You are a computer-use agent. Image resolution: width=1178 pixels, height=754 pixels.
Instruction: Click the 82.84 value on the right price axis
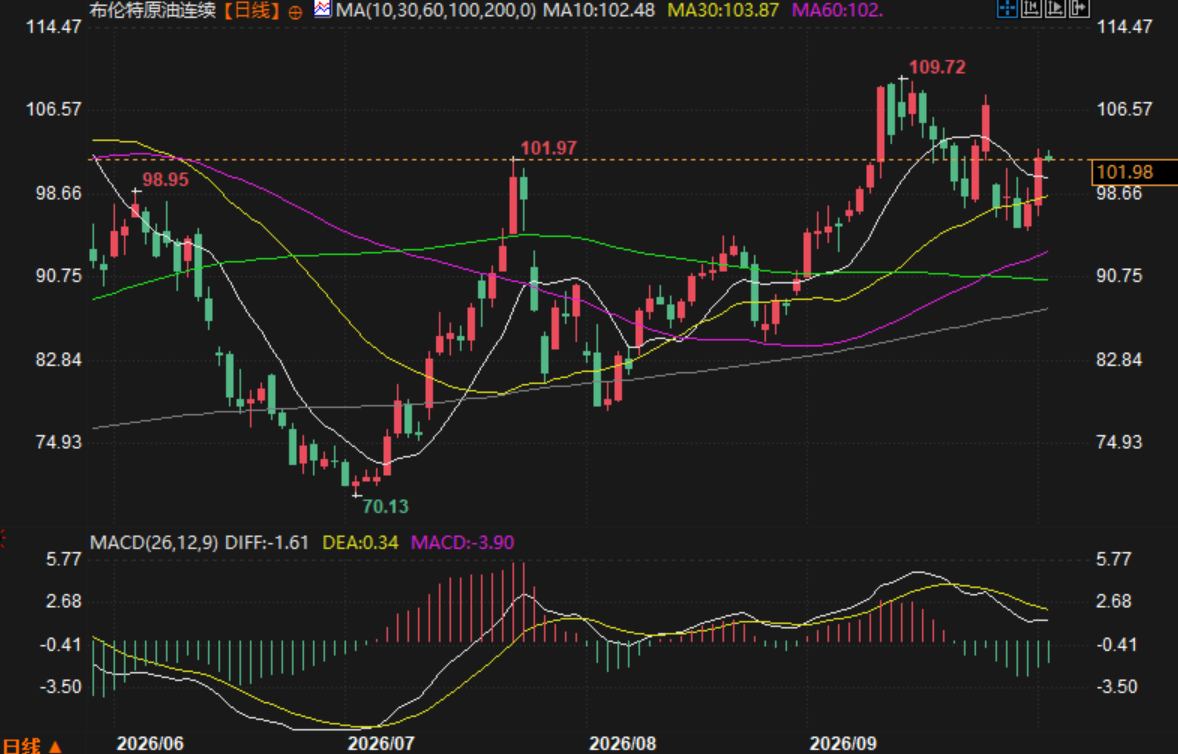point(1119,360)
